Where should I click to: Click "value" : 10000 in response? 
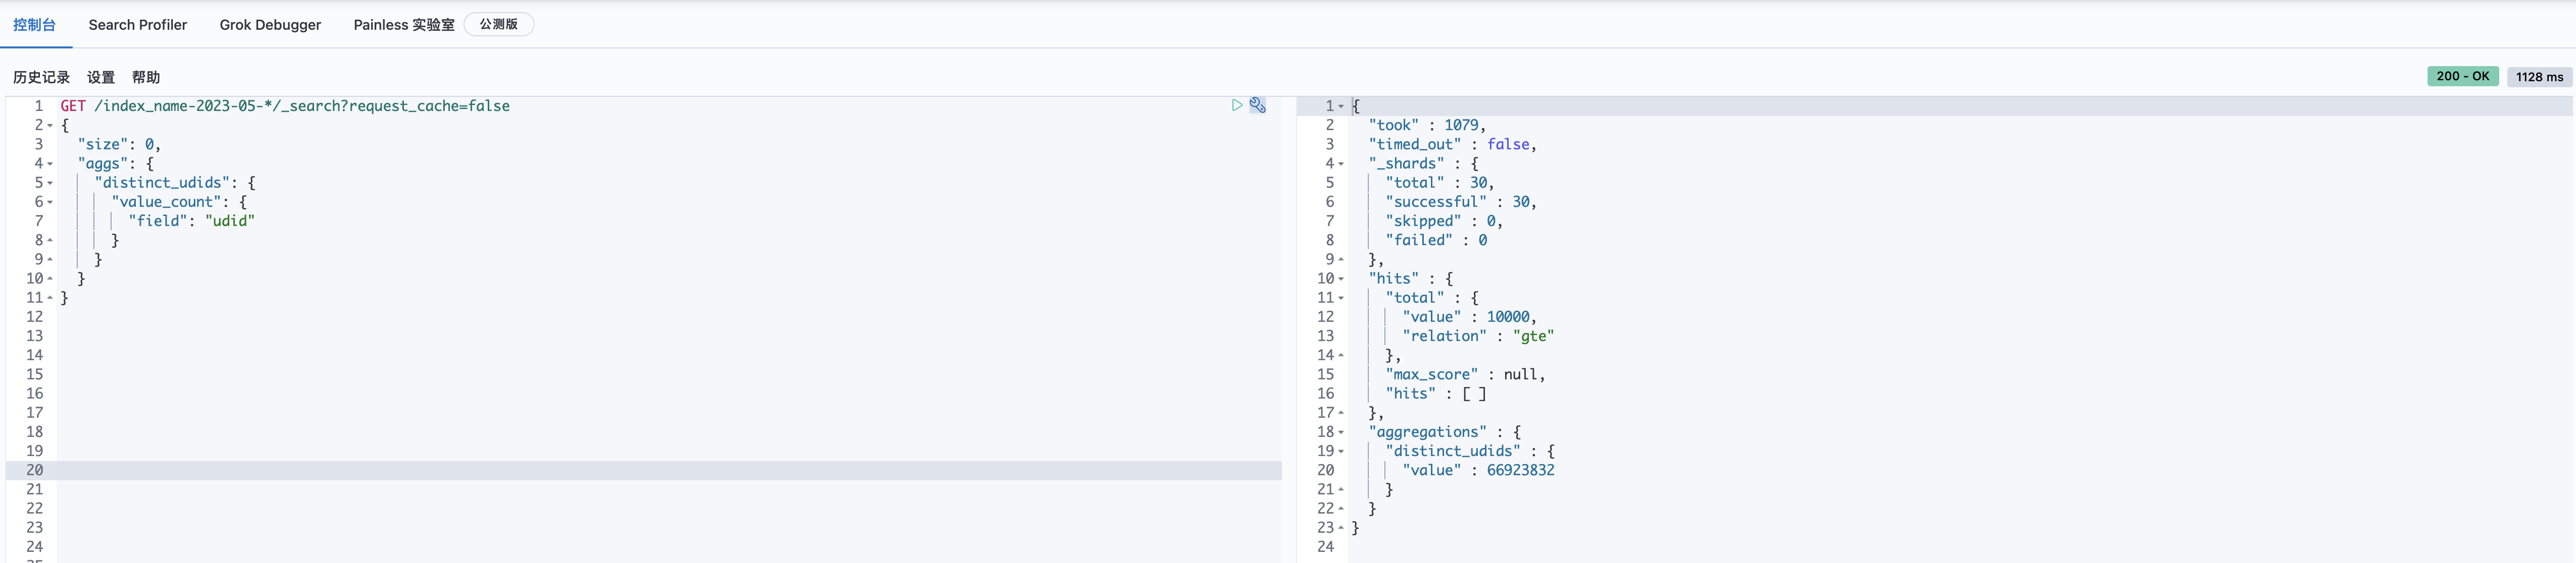(1469, 317)
